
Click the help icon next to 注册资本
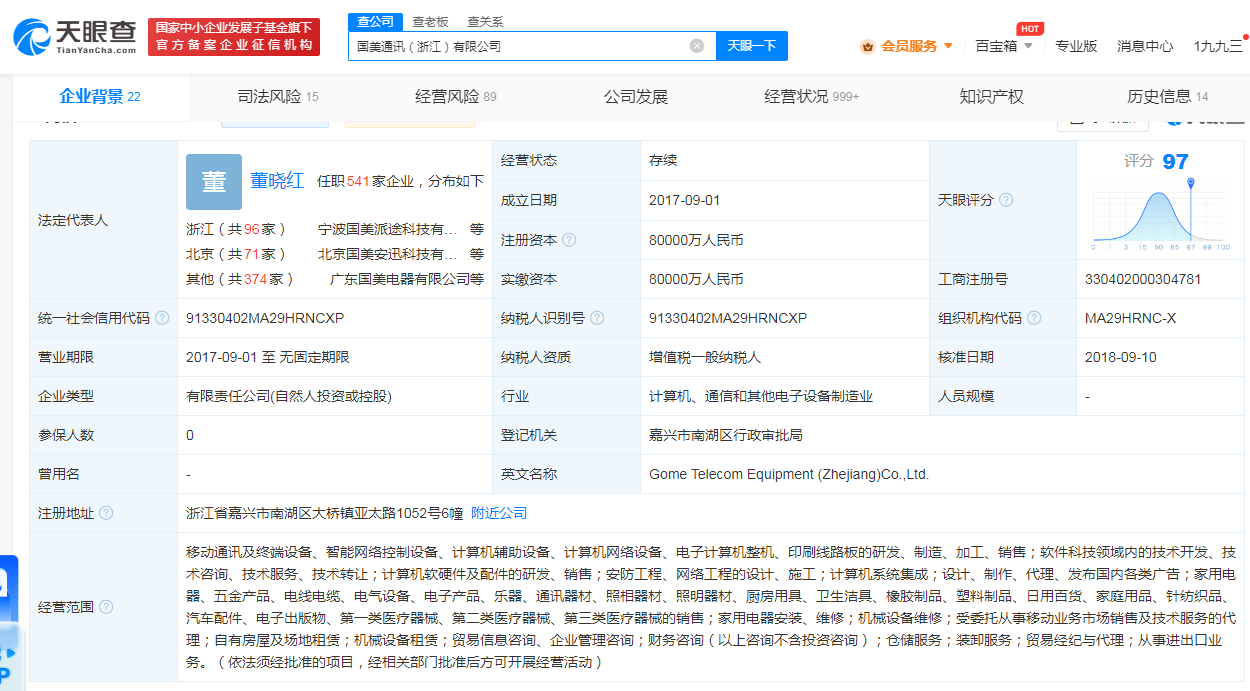click(569, 240)
